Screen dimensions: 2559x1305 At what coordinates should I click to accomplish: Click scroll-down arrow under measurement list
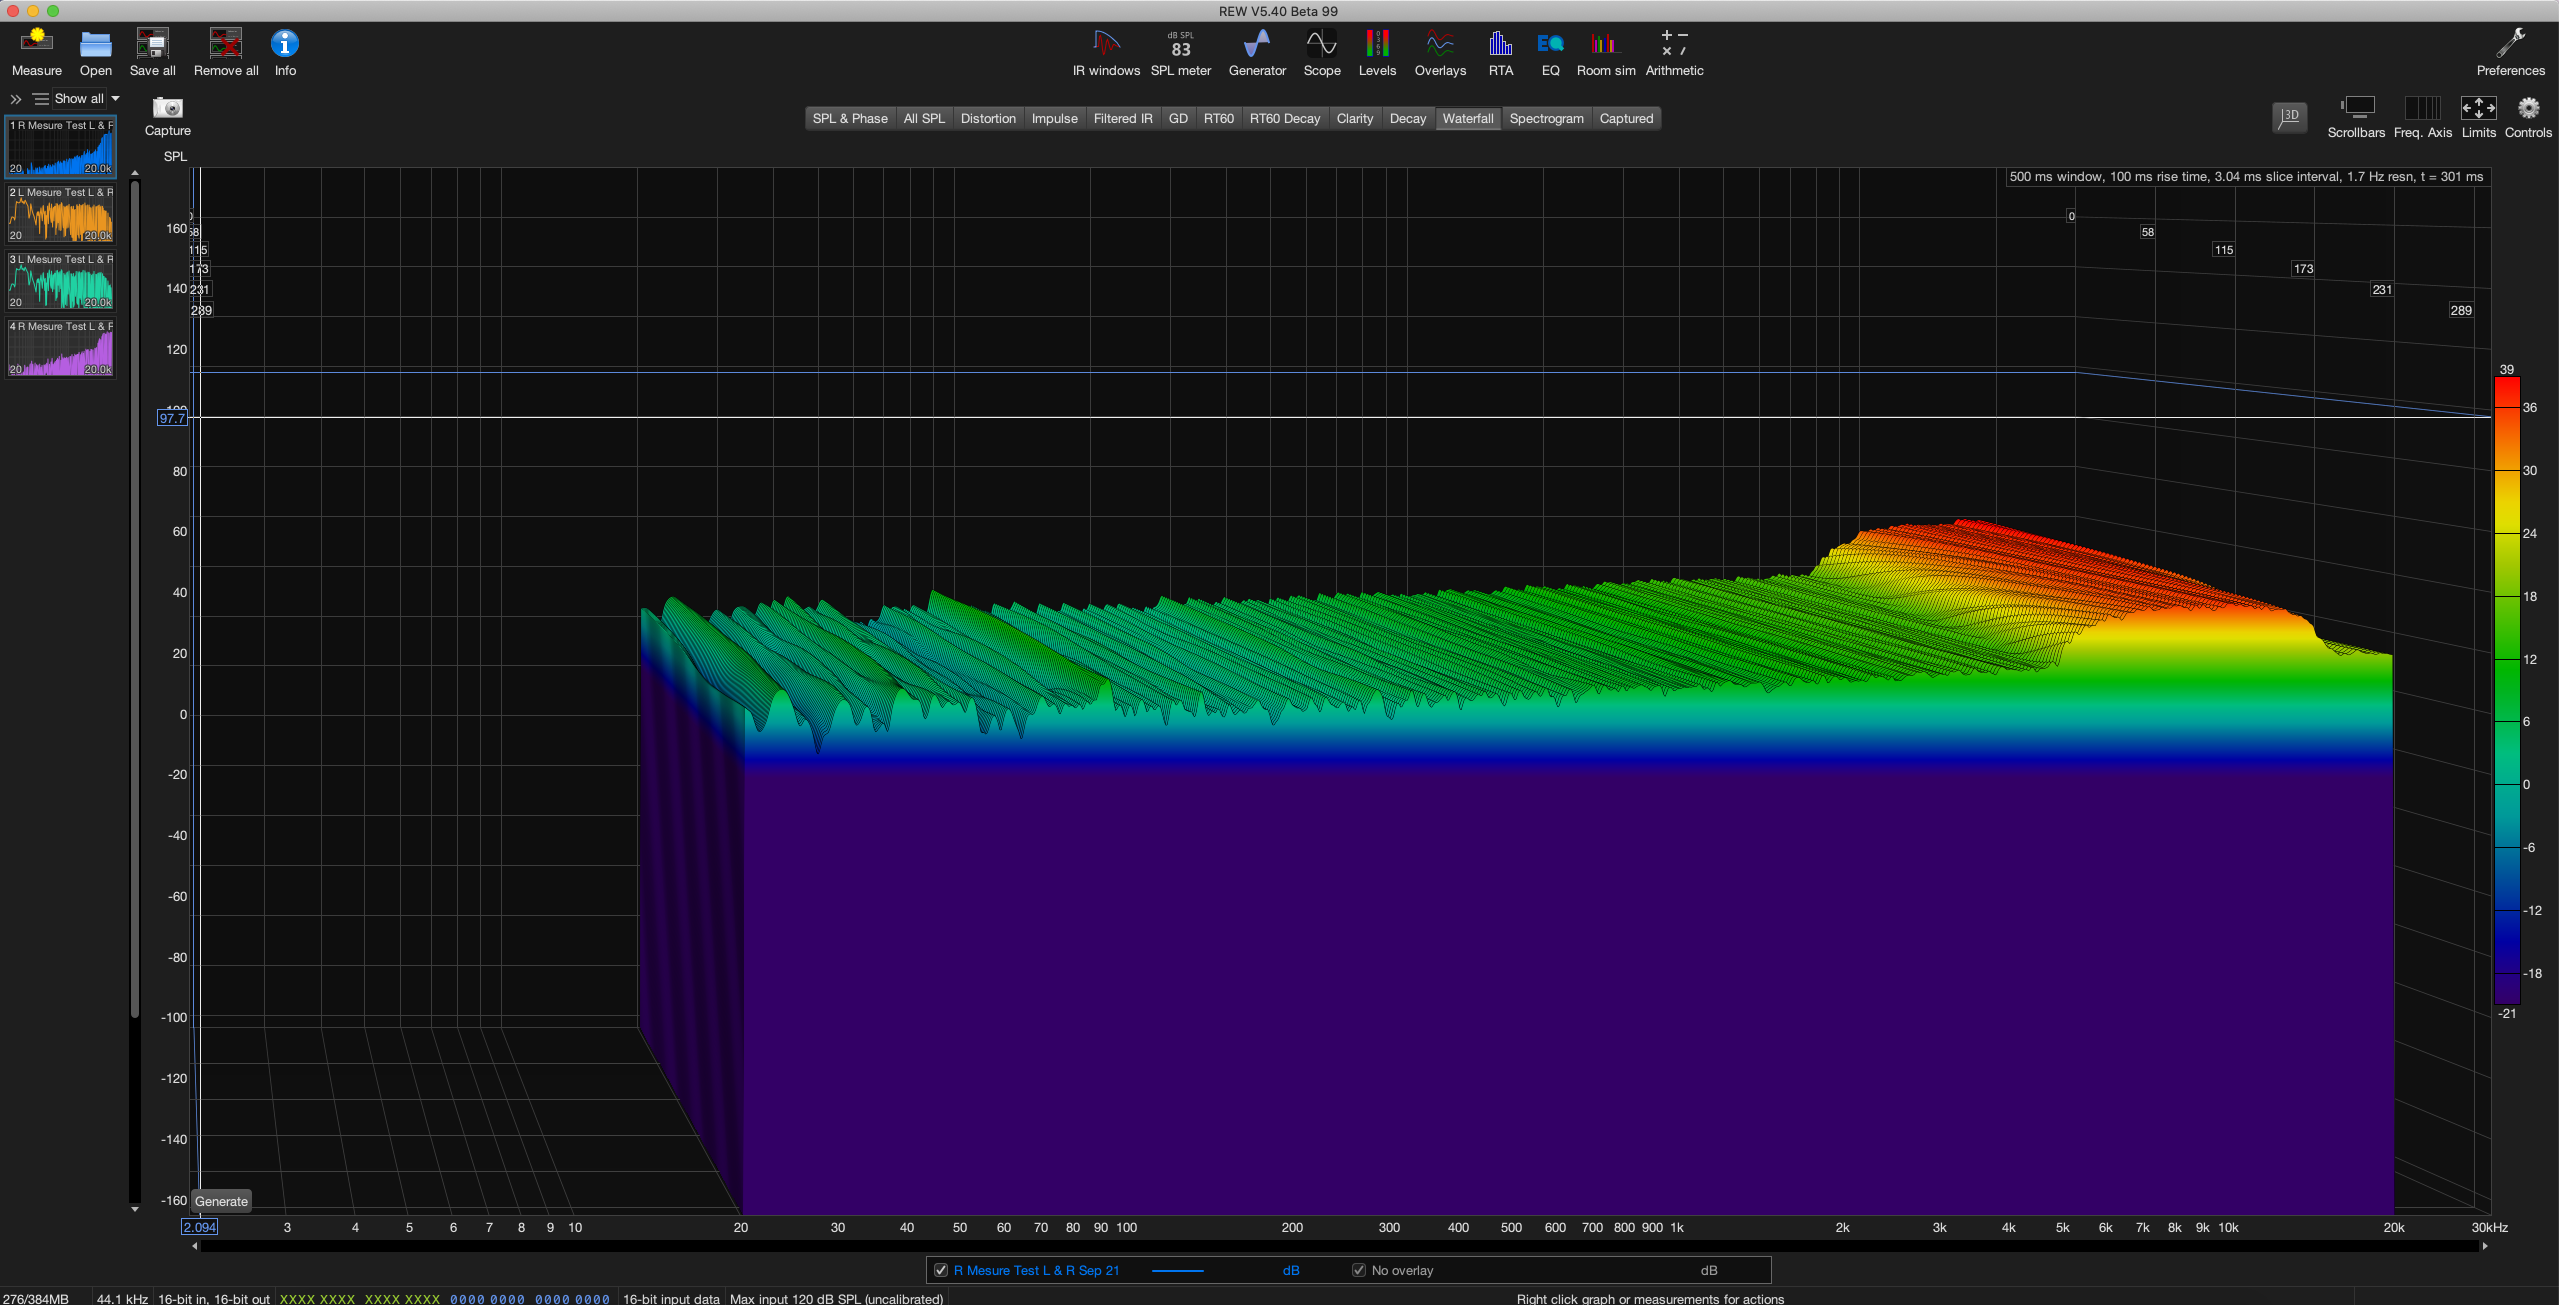tap(135, 1209)
